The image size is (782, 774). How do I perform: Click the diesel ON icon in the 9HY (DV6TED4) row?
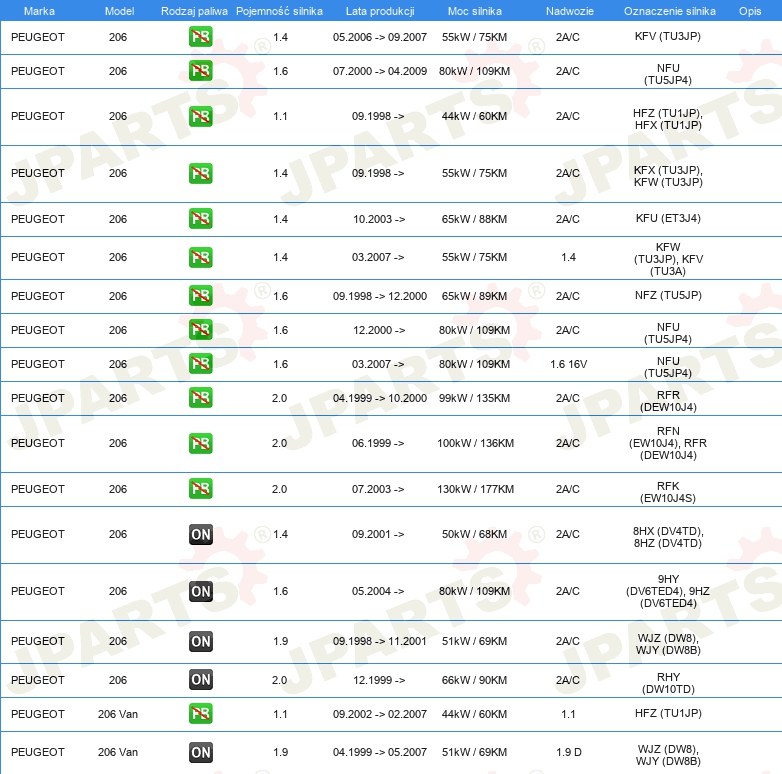pos(201,591)
